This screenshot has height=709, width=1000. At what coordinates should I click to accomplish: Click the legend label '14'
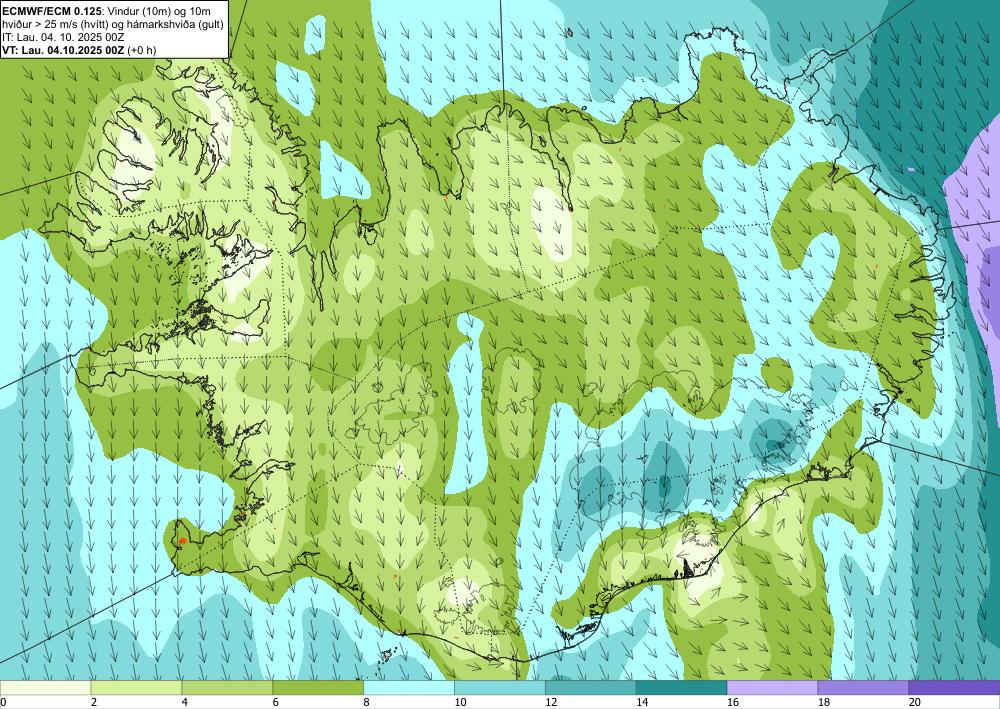click(642, 703)
